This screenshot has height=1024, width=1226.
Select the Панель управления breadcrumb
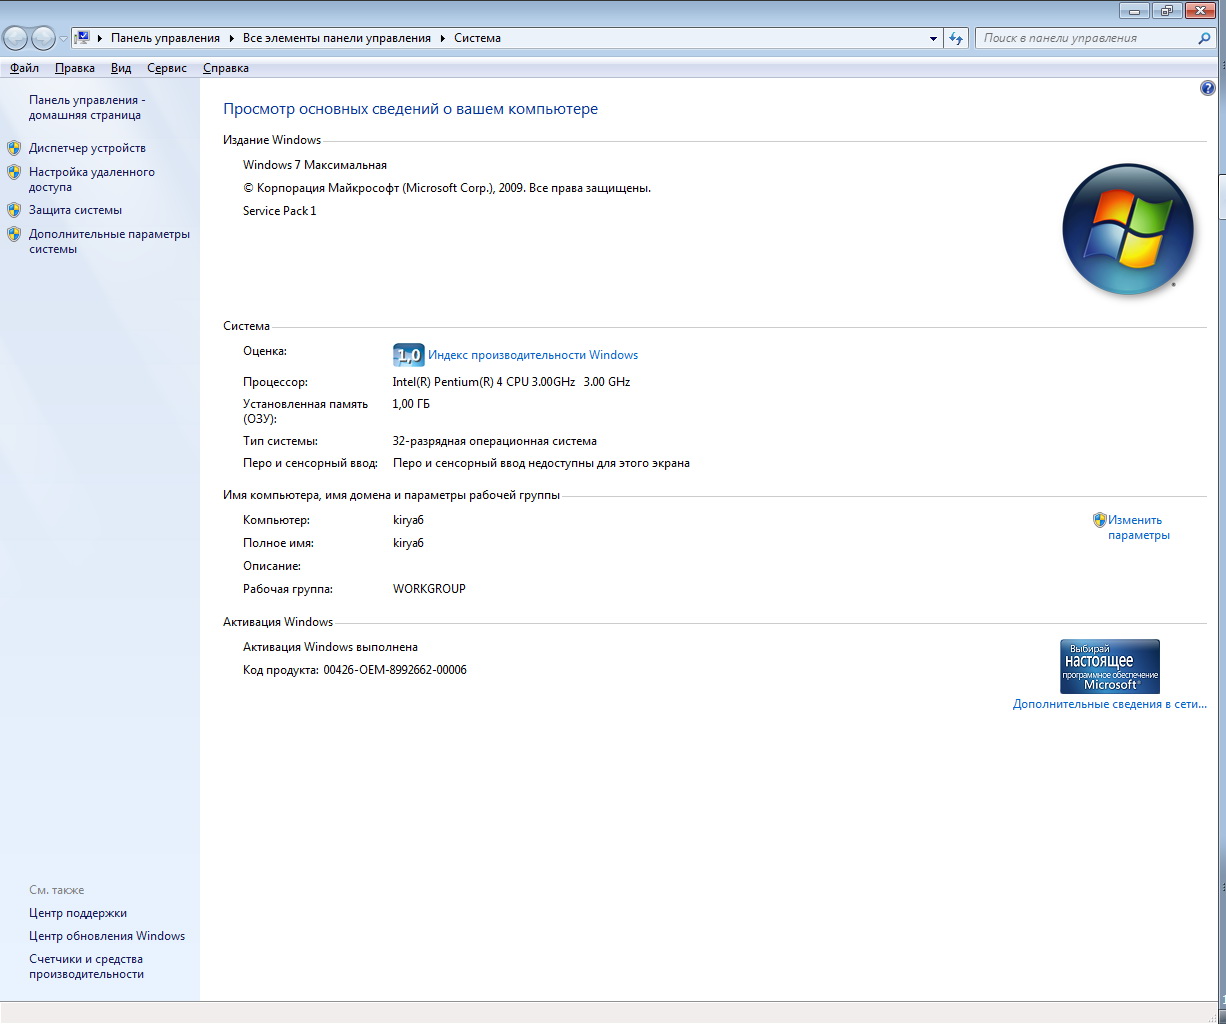(165, 38)
